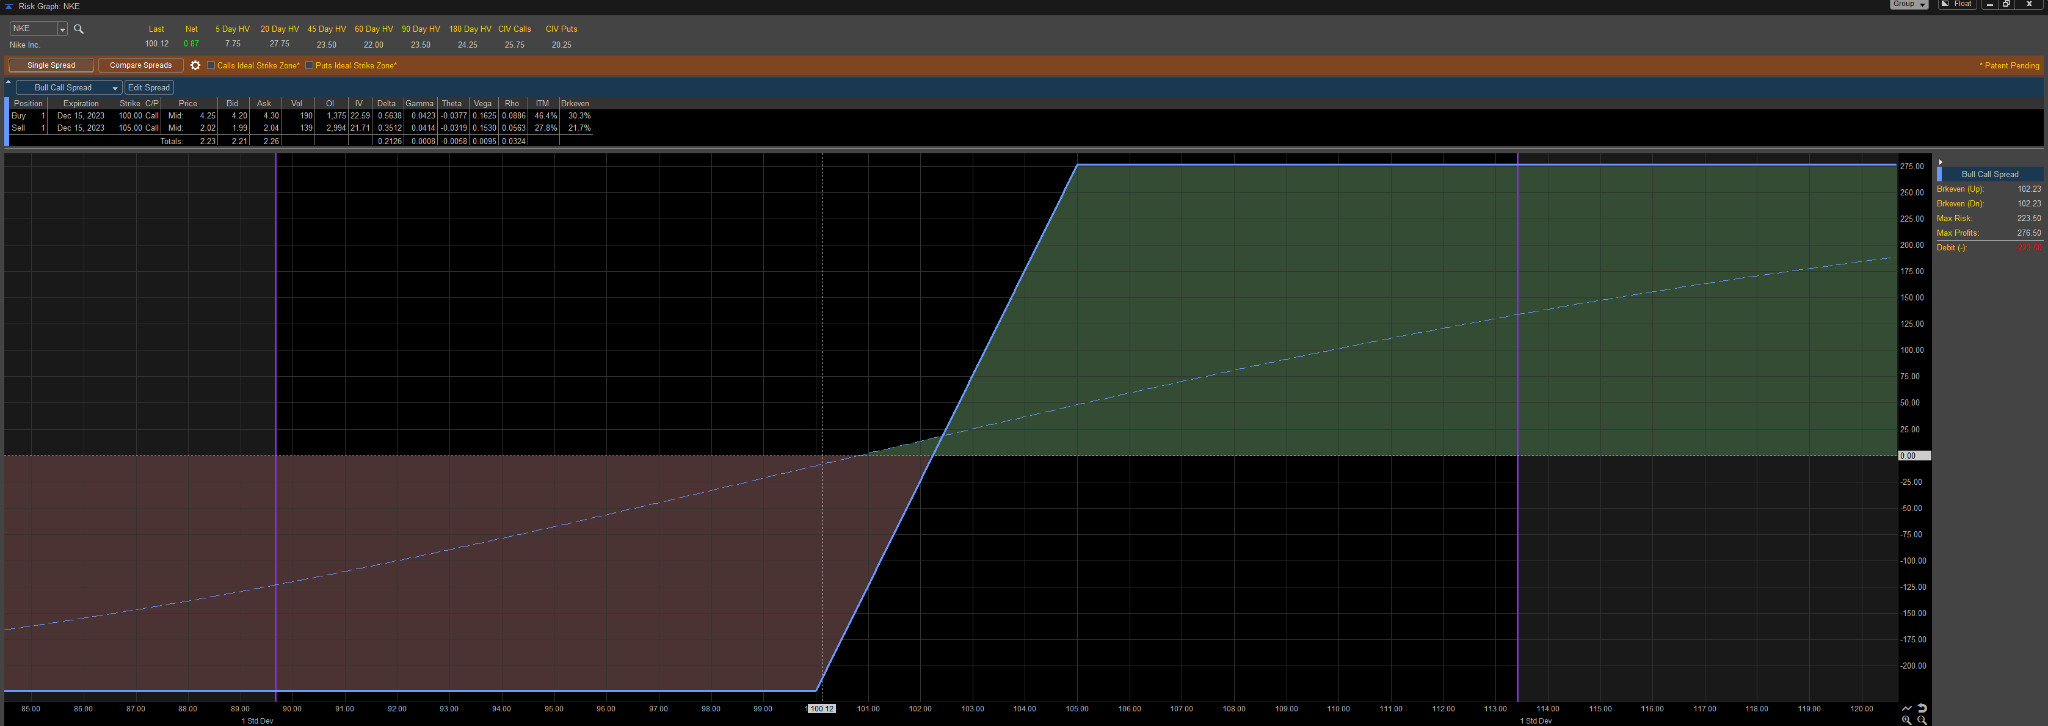Switch to Single Spread view
This screenshot has height=726, width=2048.
(51, 65)
